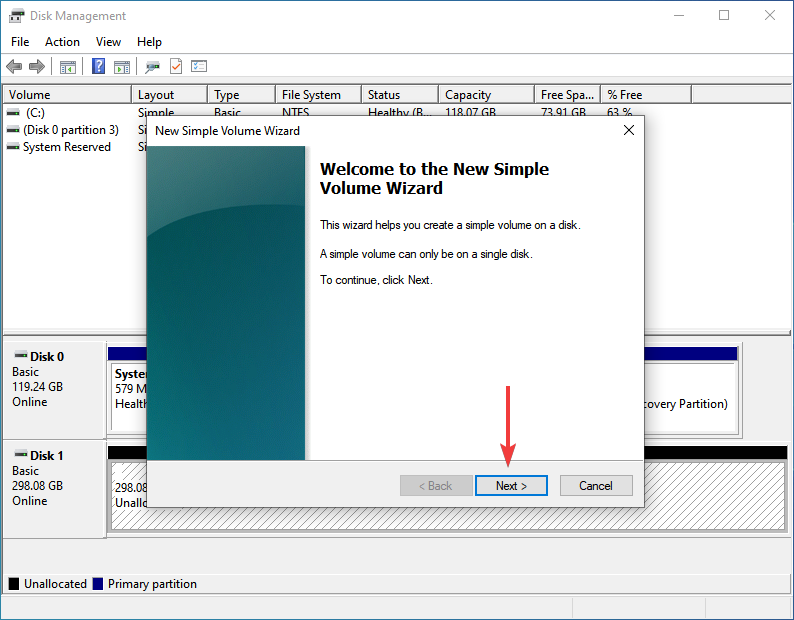
Task: Sort by the Type column header
Action: pyautogui.click(x=242, y=95)
